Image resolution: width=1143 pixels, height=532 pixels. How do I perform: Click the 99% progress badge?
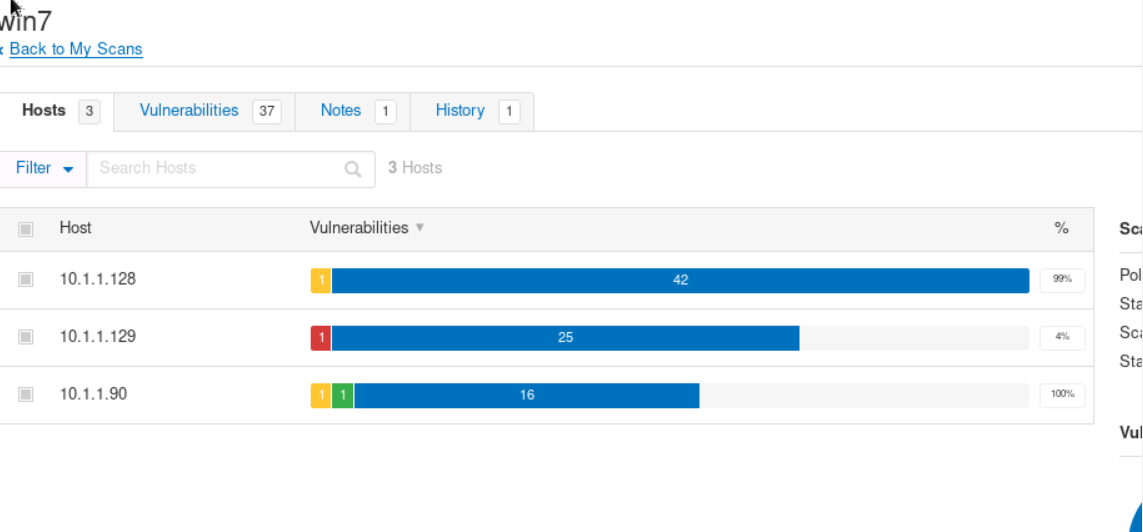click(x=1062, y=280)
